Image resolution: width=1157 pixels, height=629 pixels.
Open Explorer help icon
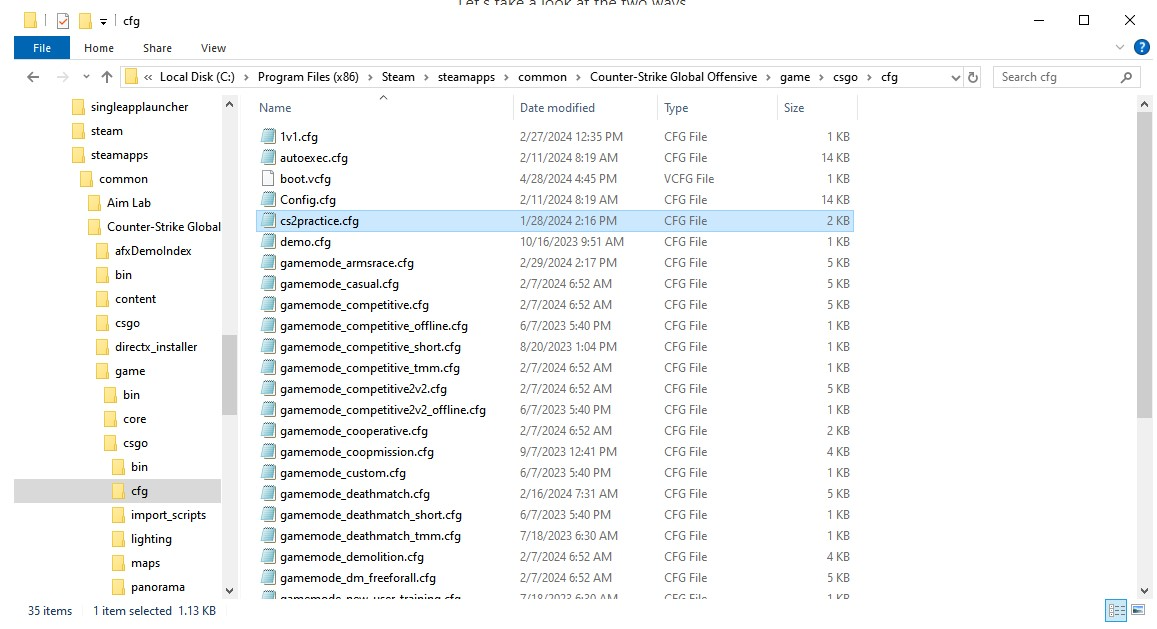(x=1142, y=47)
